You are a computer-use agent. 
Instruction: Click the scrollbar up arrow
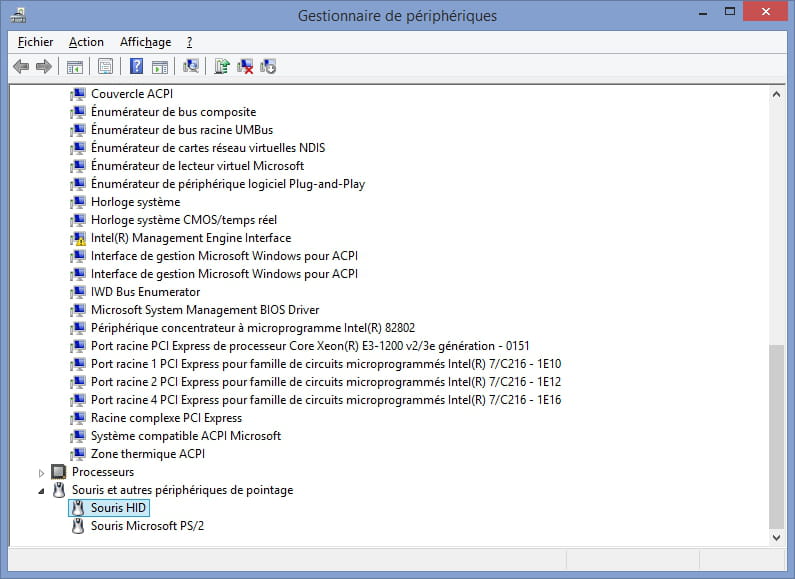pos(776,94)
